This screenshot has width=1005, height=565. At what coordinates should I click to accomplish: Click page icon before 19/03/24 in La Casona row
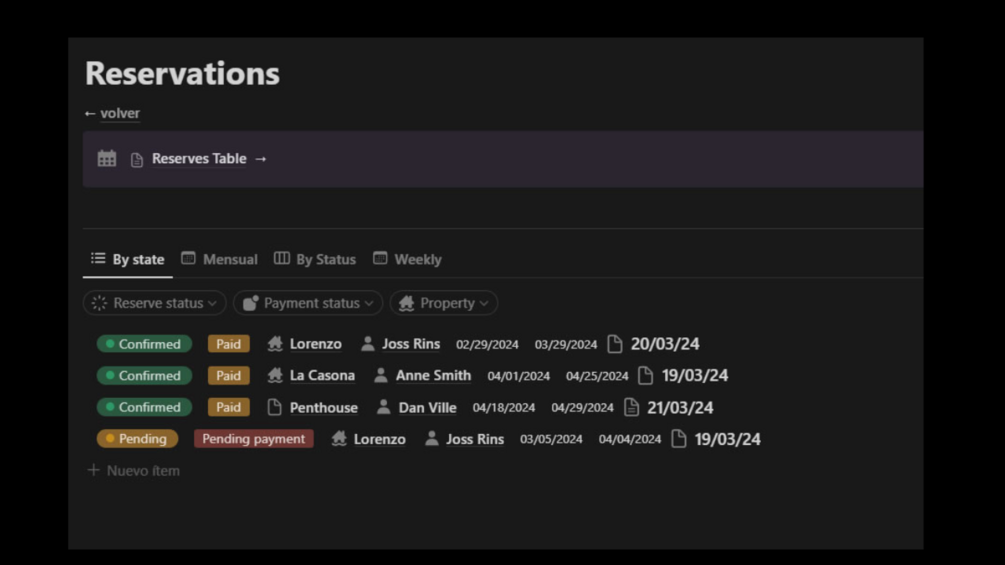(645, 375)
